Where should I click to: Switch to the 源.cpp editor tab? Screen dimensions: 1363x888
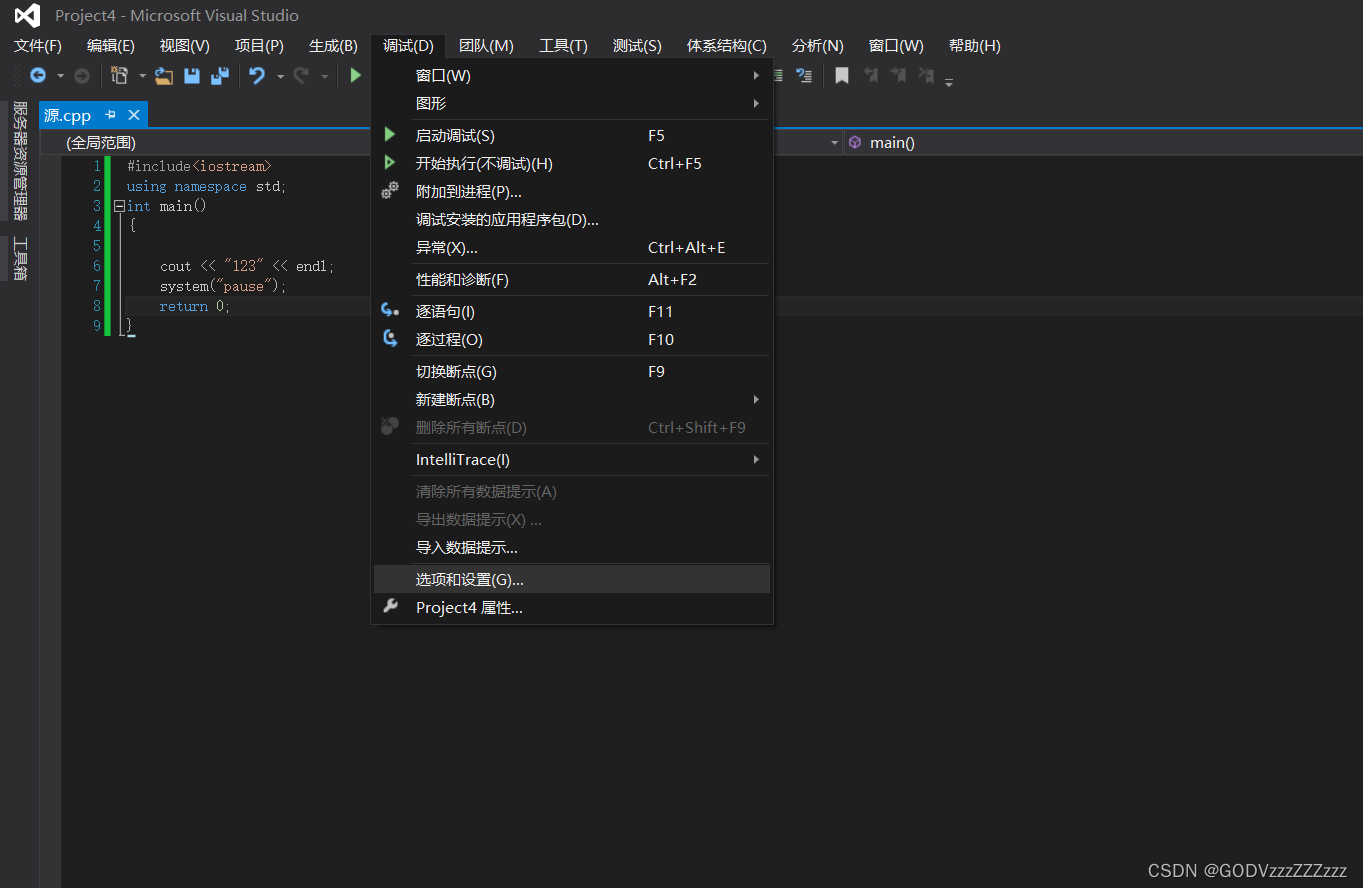coord(67,115)
